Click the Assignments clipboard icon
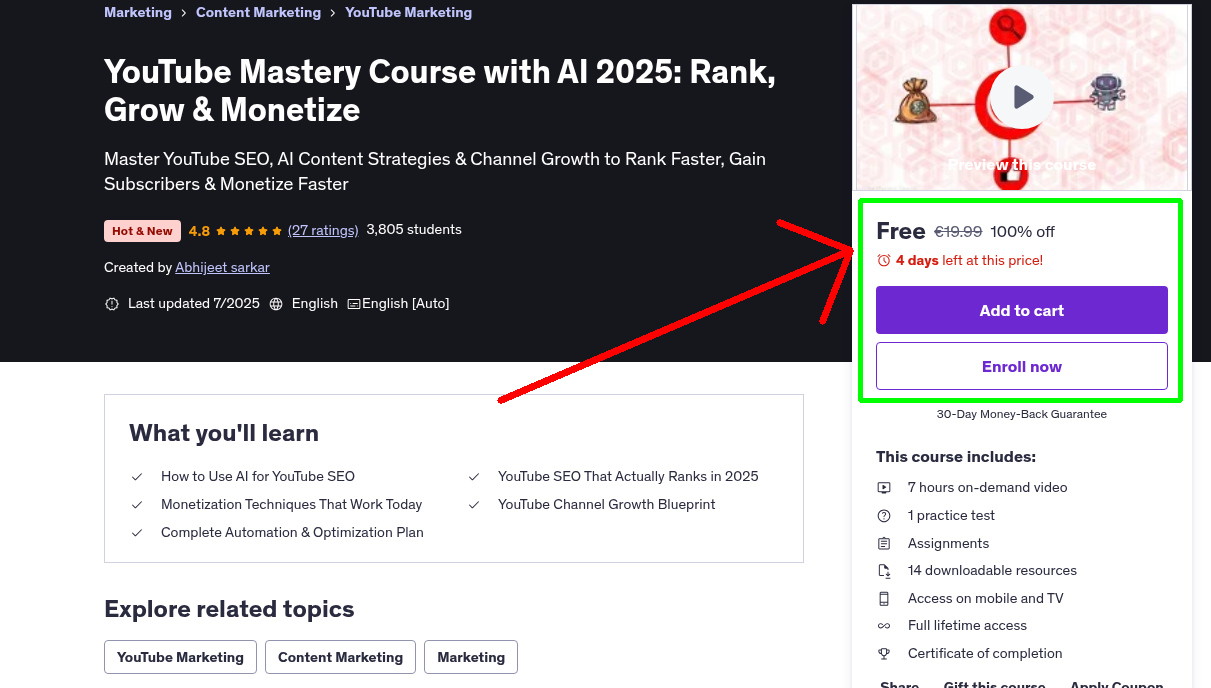The image size is (1211, 688). [x=884, y=544]
